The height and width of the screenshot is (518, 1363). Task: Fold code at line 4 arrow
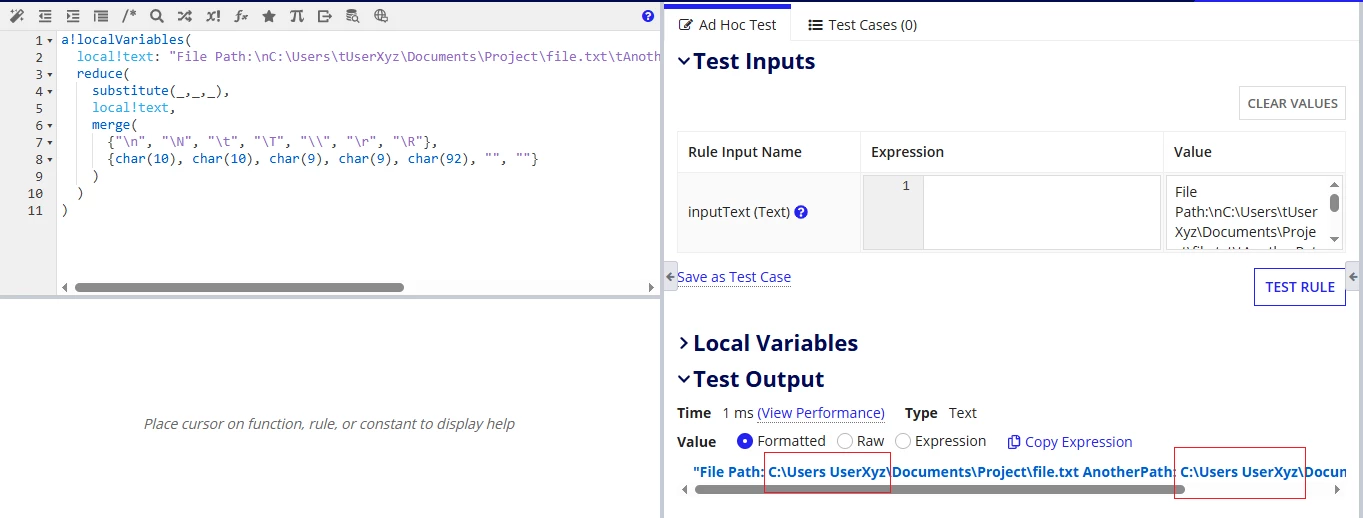click(51, 92)
